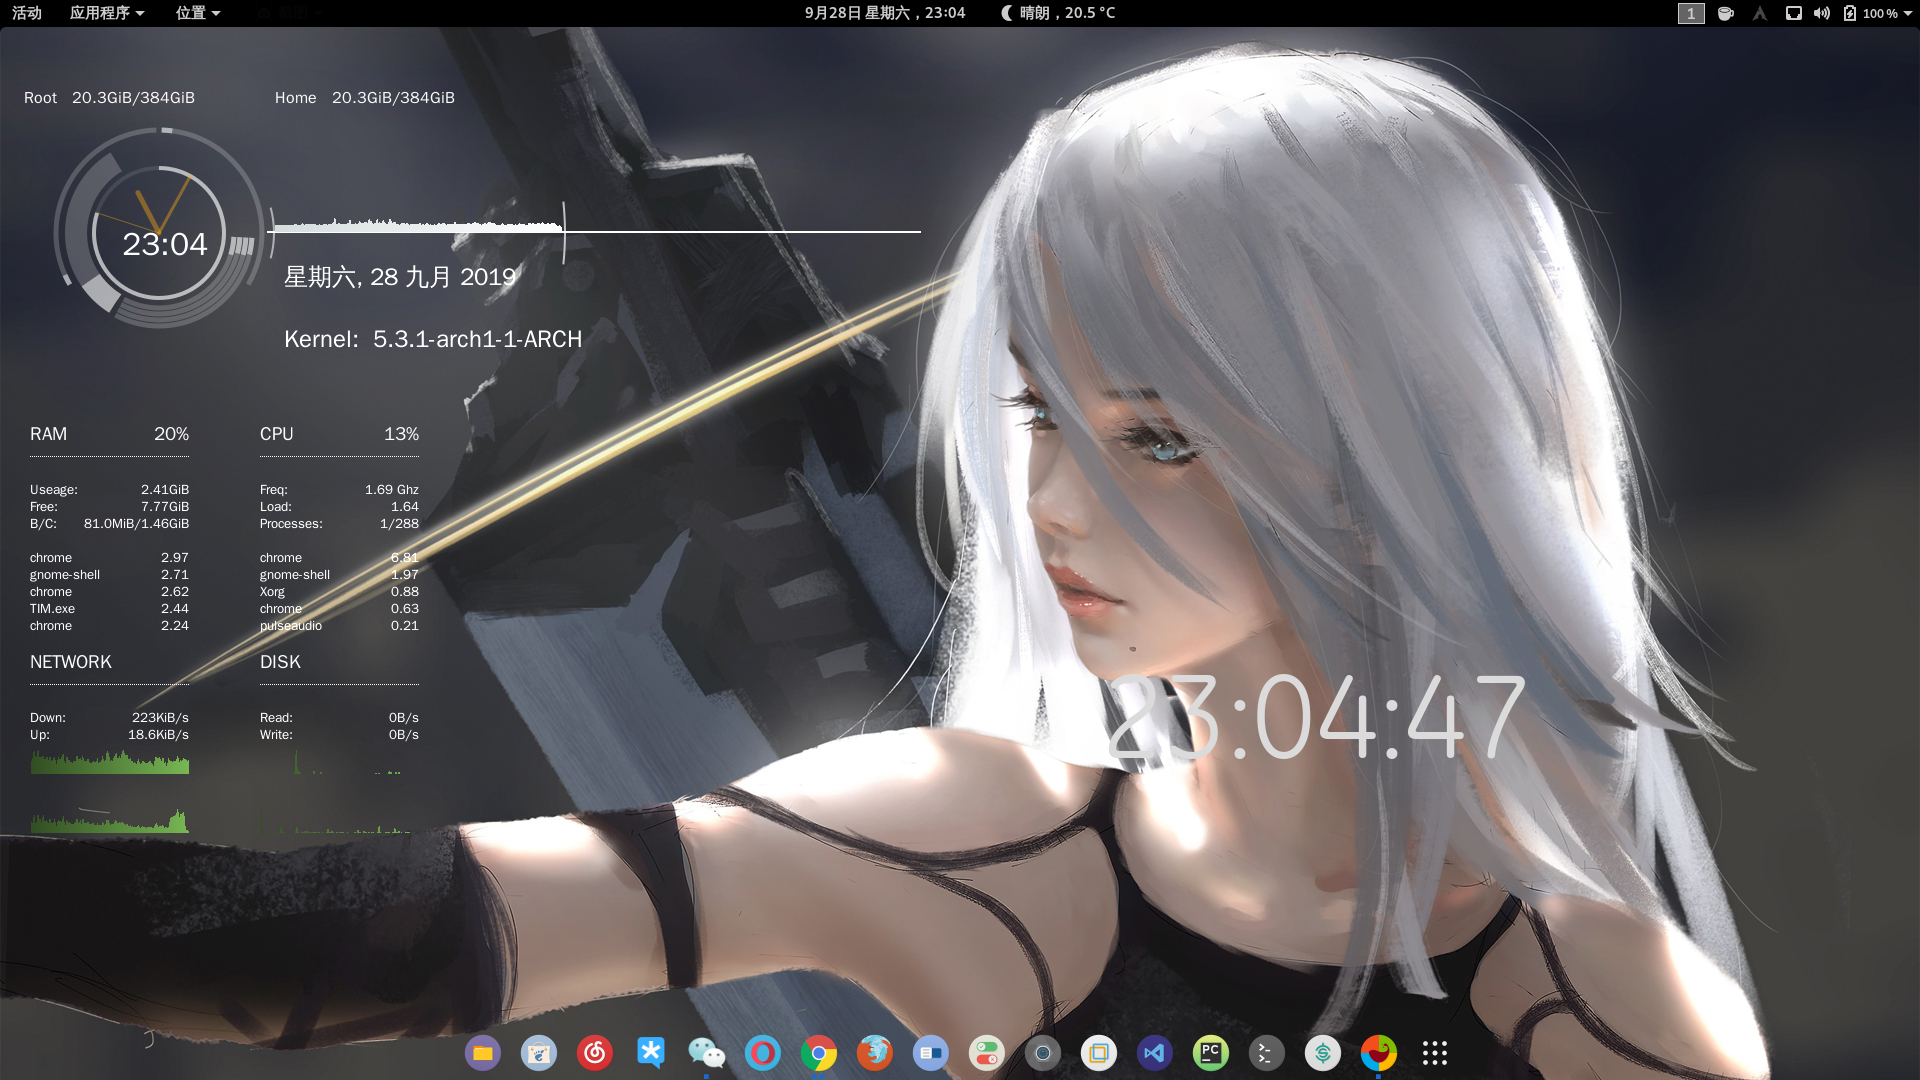Screen dimensions: 1920x1080
Task: Click the CPU Freq 1.69 Ghz row
Action: coord(339,490)
